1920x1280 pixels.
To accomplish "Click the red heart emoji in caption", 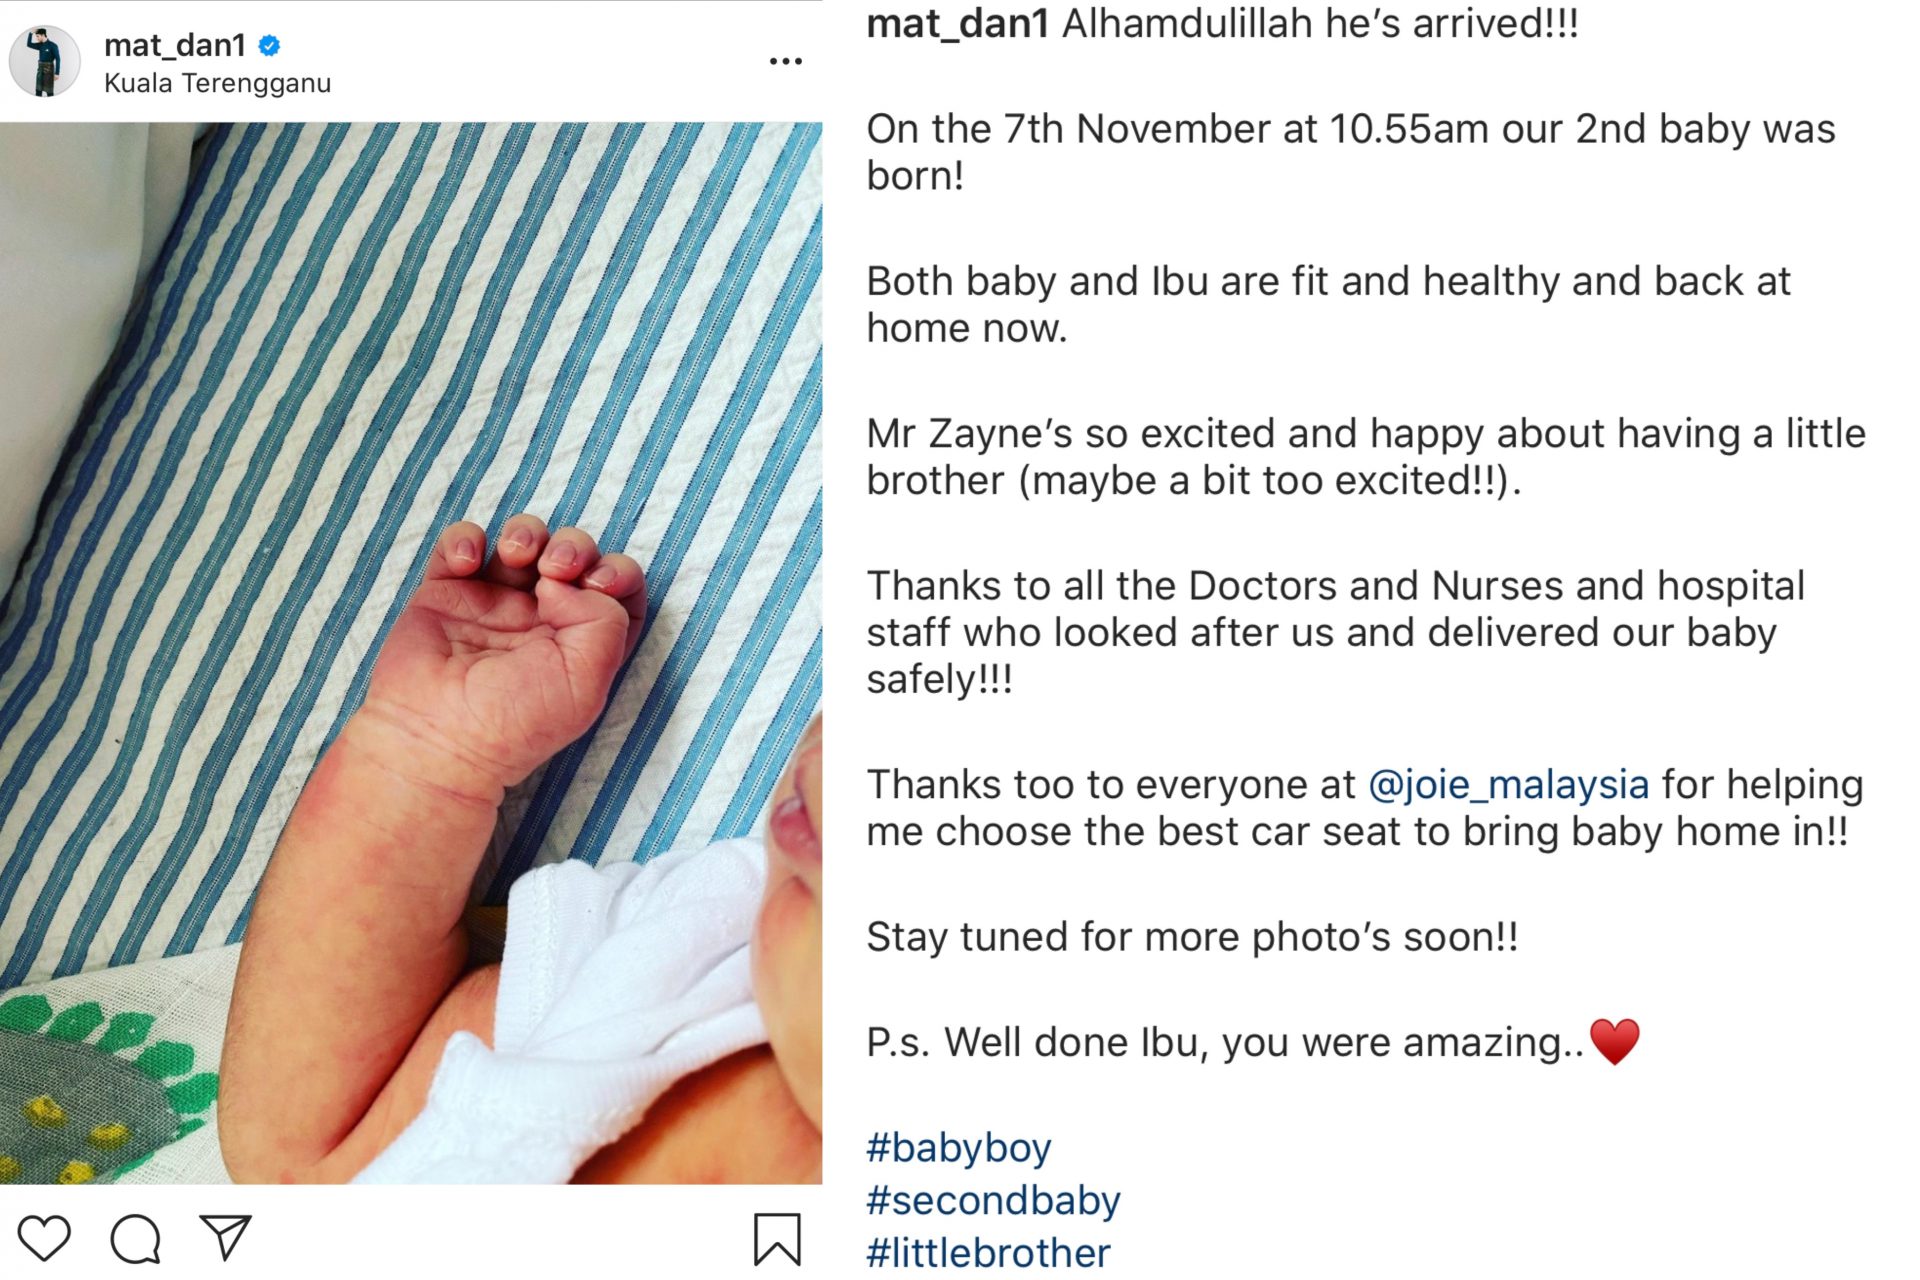I will (1615, 1042).
